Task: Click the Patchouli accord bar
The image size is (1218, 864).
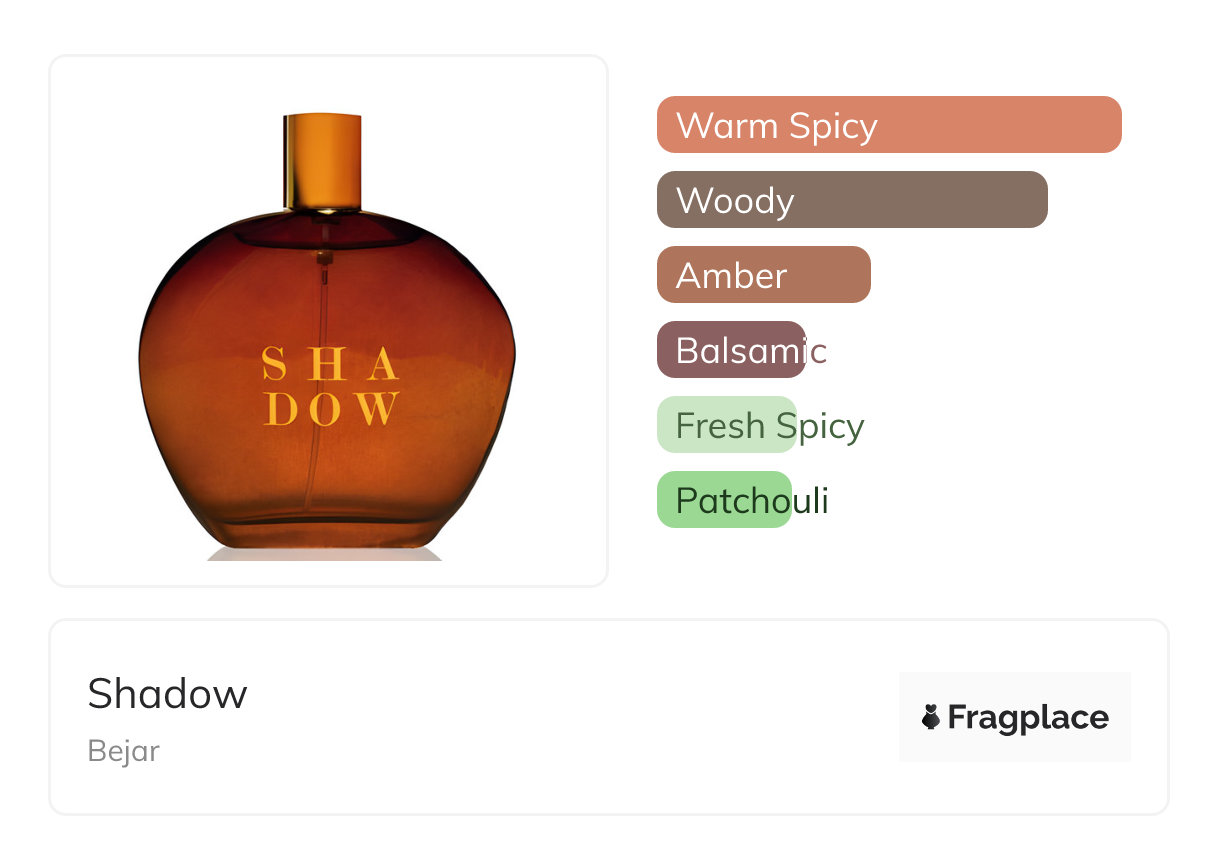Action: click(724, 500)
